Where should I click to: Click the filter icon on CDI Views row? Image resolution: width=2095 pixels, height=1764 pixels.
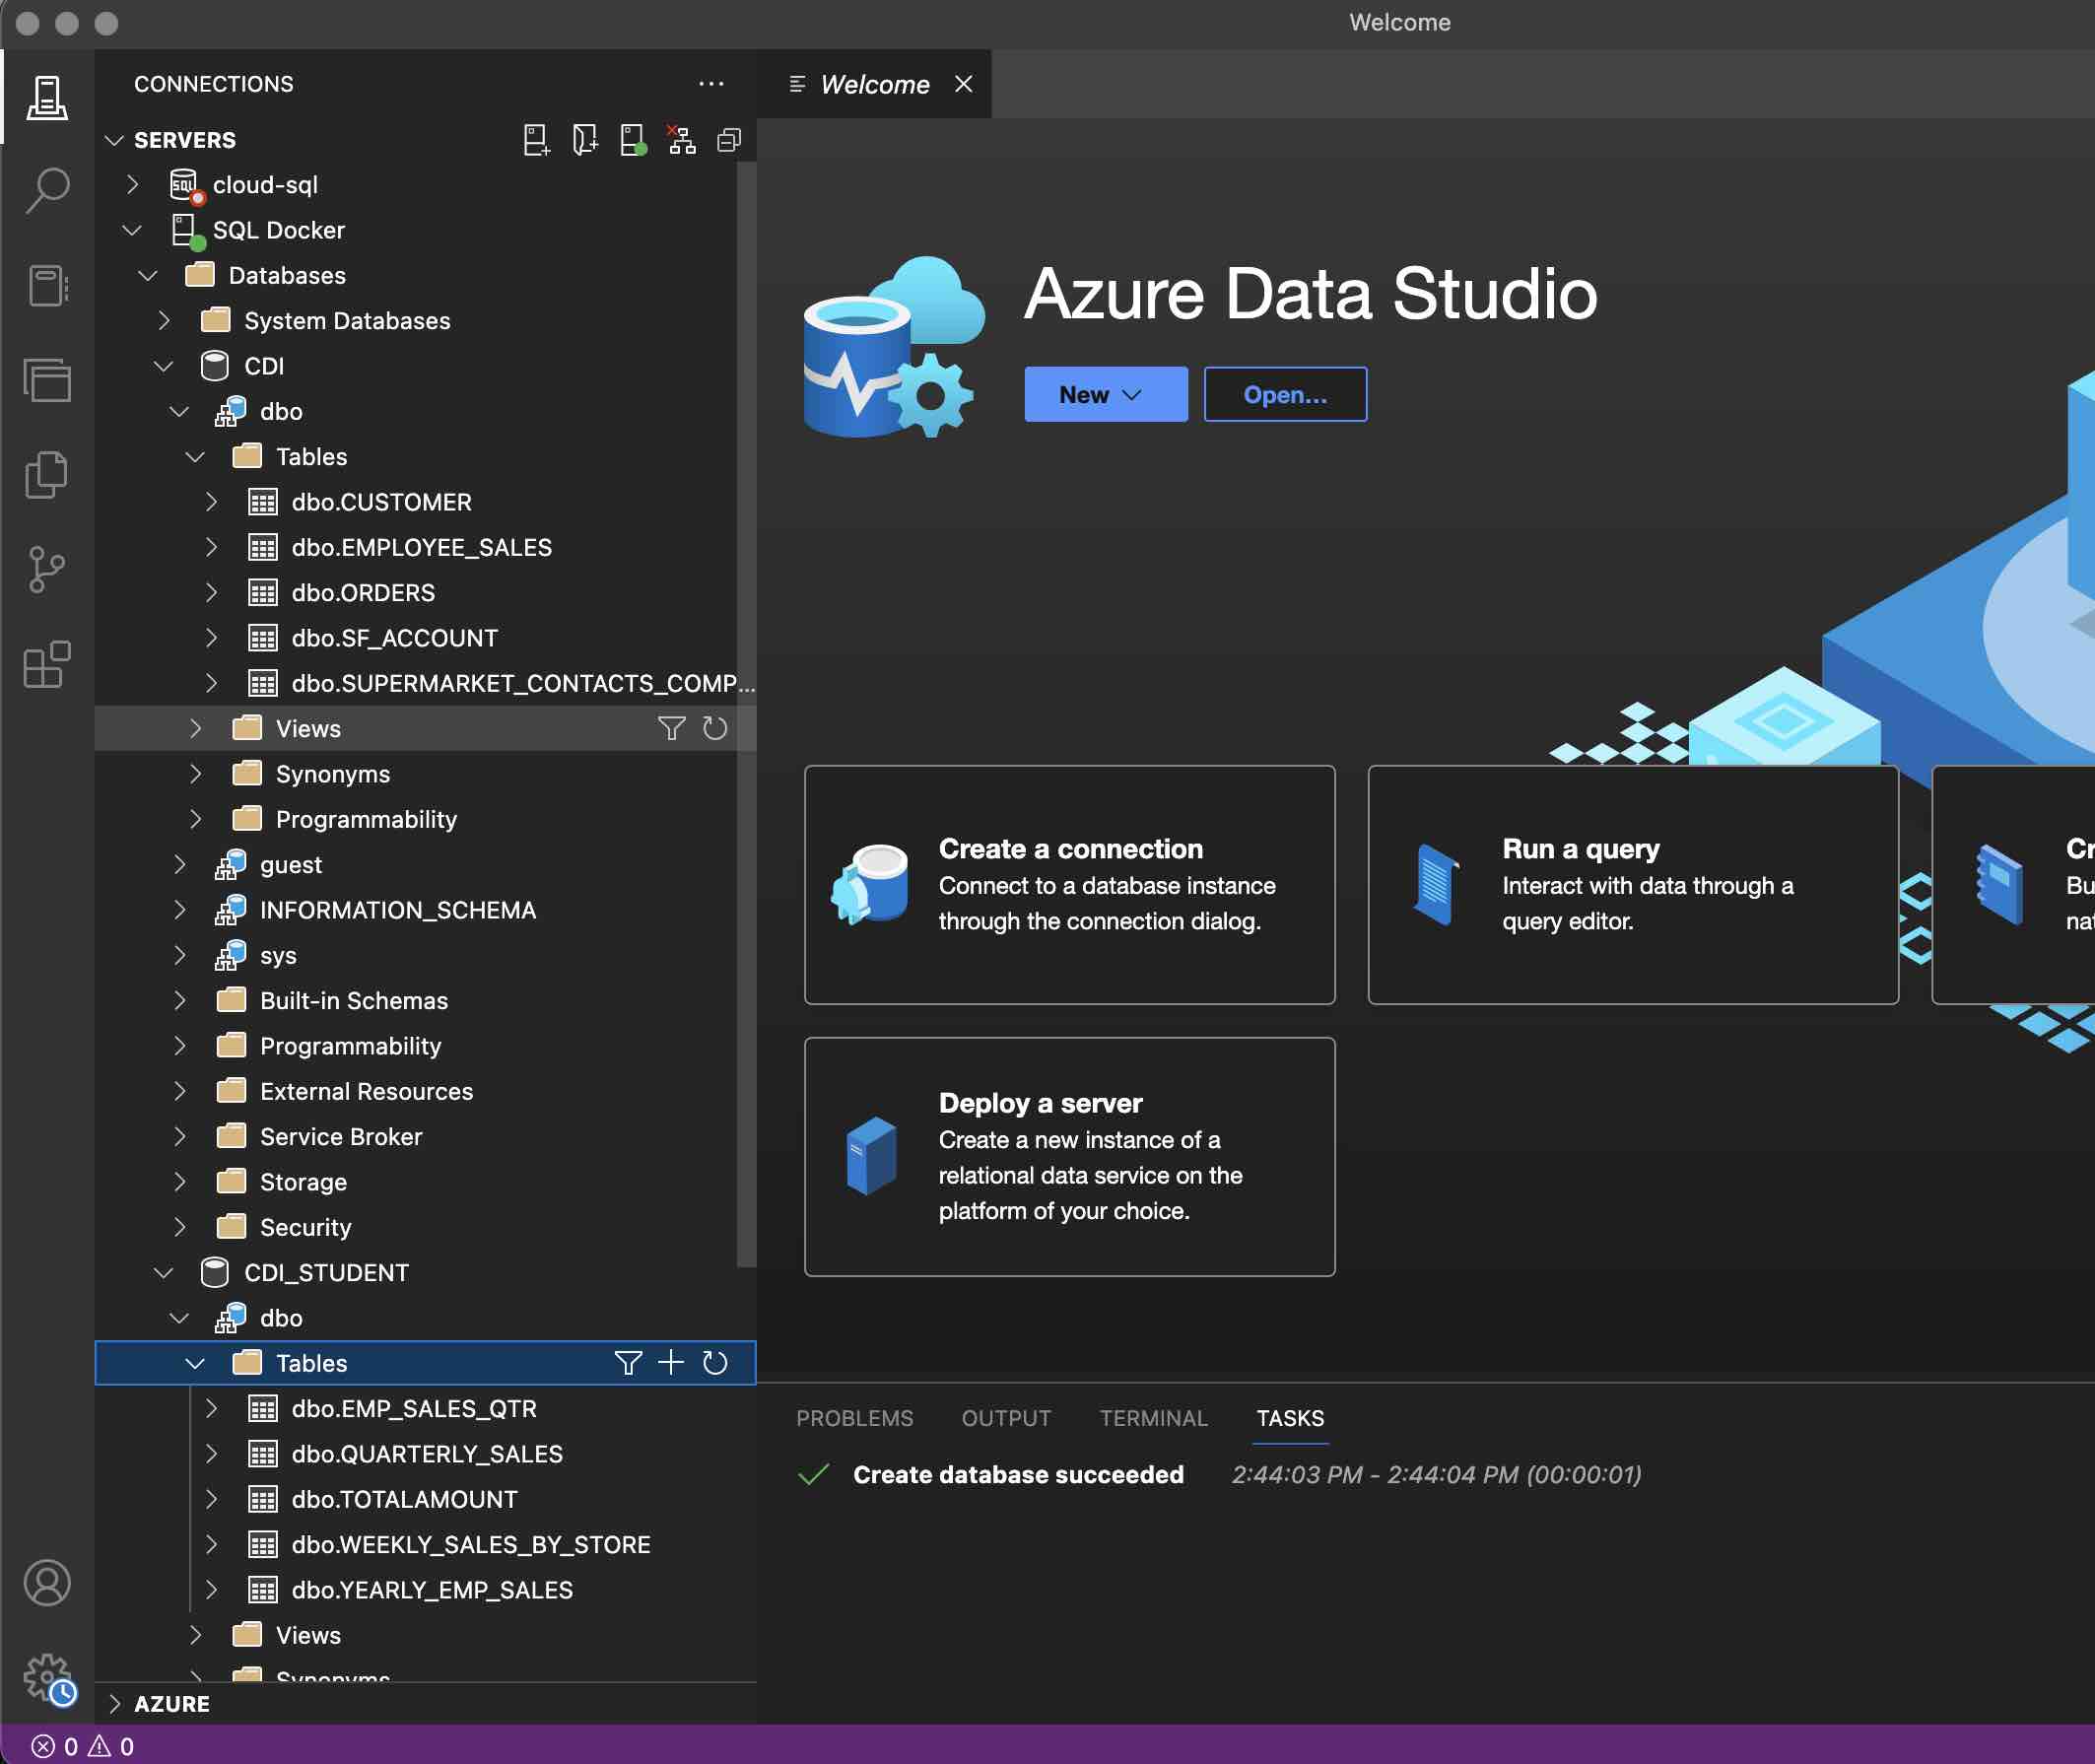point(671,728)
